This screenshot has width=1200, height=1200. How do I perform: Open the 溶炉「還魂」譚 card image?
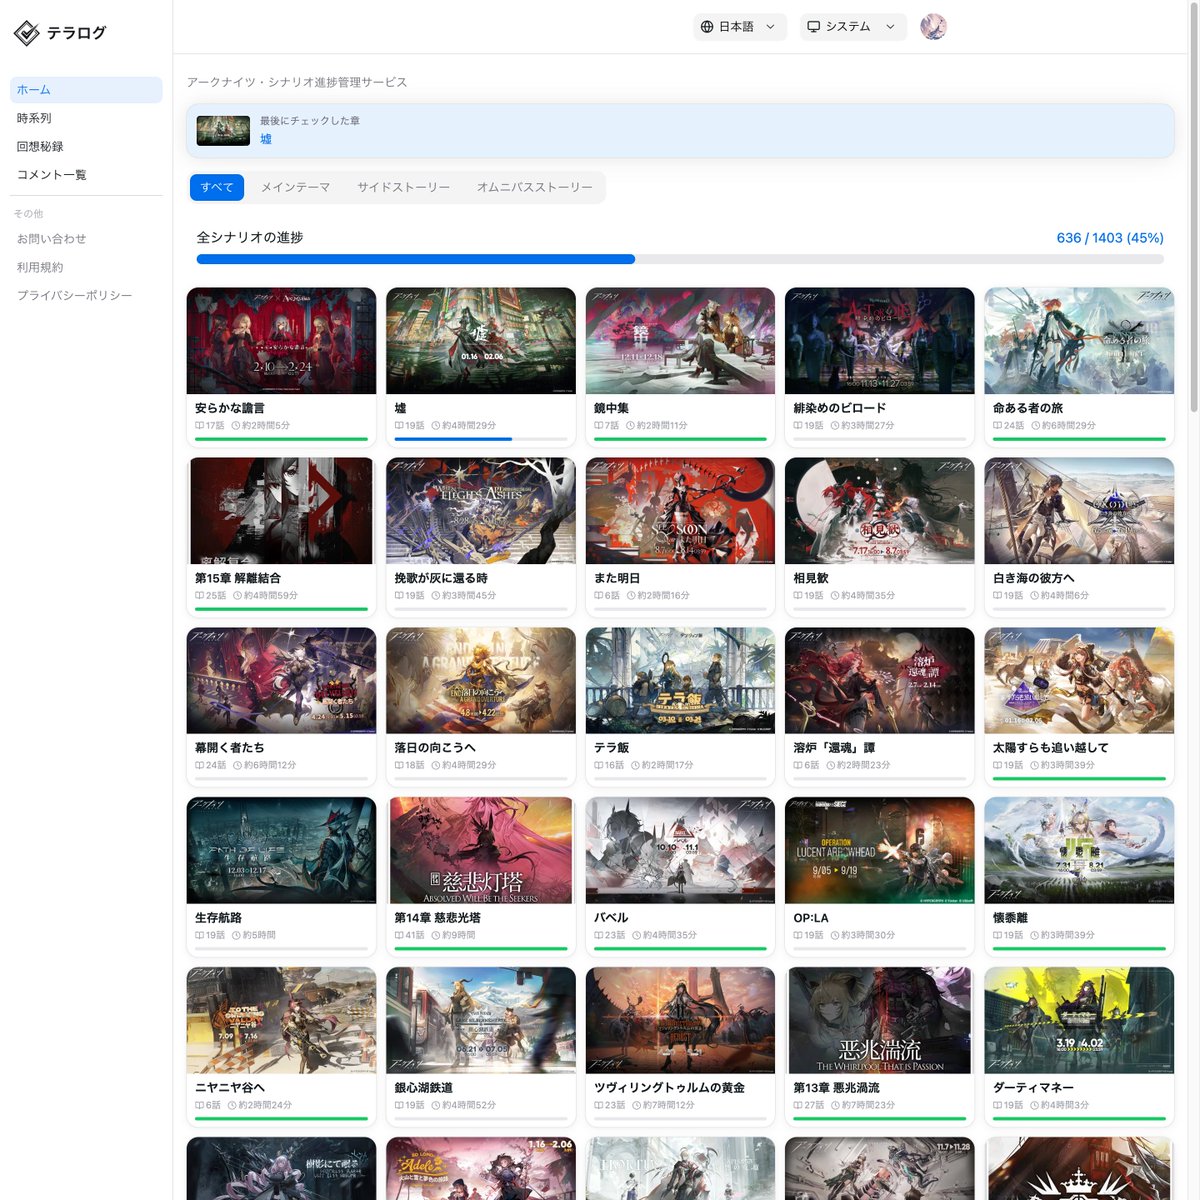880,681
